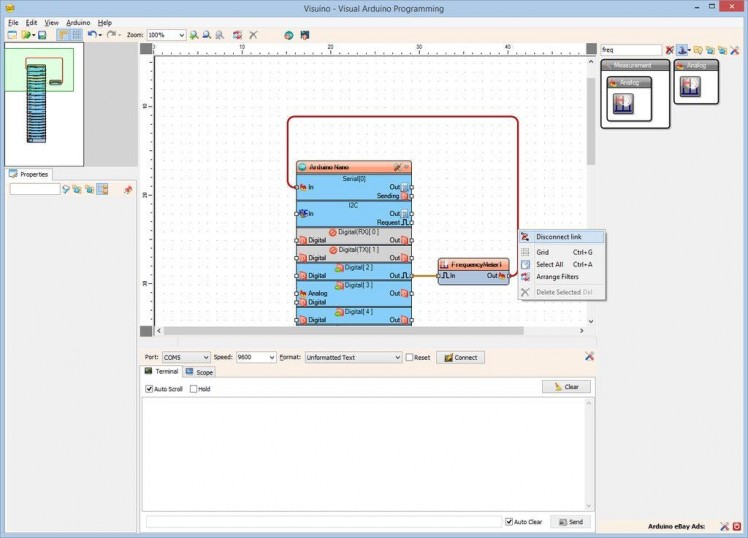Click the red X delete icon in toolbar
Screen dimensions: 748x538
pyautogui.click(x=253, y=35)
